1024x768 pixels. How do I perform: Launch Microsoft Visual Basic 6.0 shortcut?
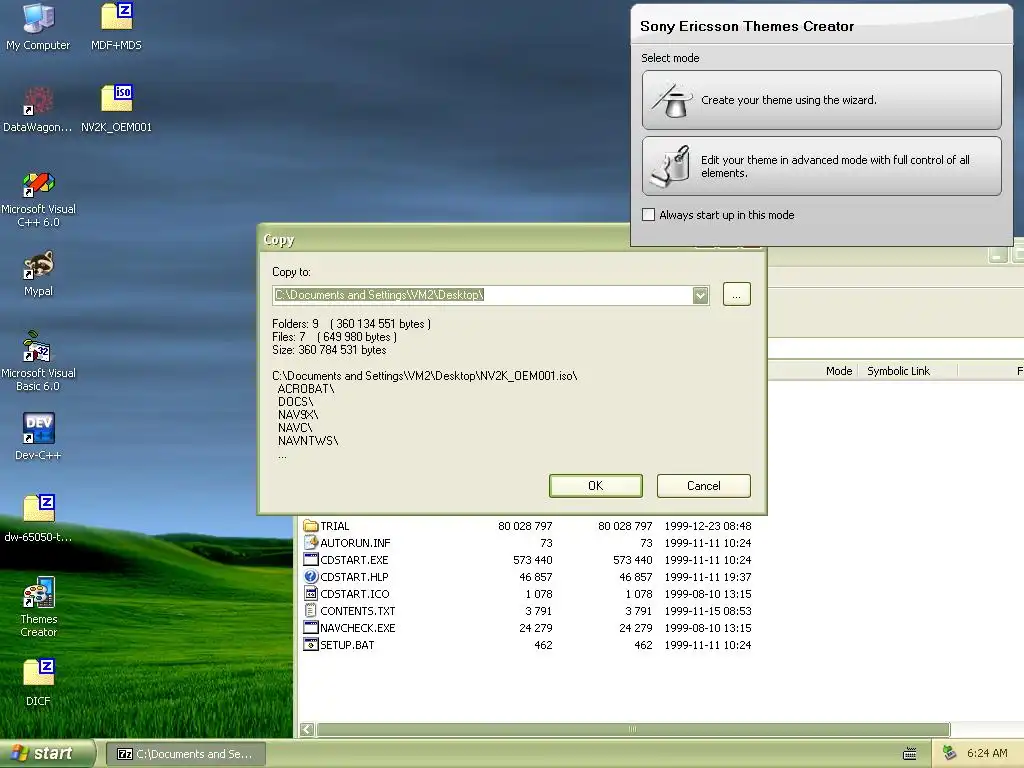(x=38, y=362)
